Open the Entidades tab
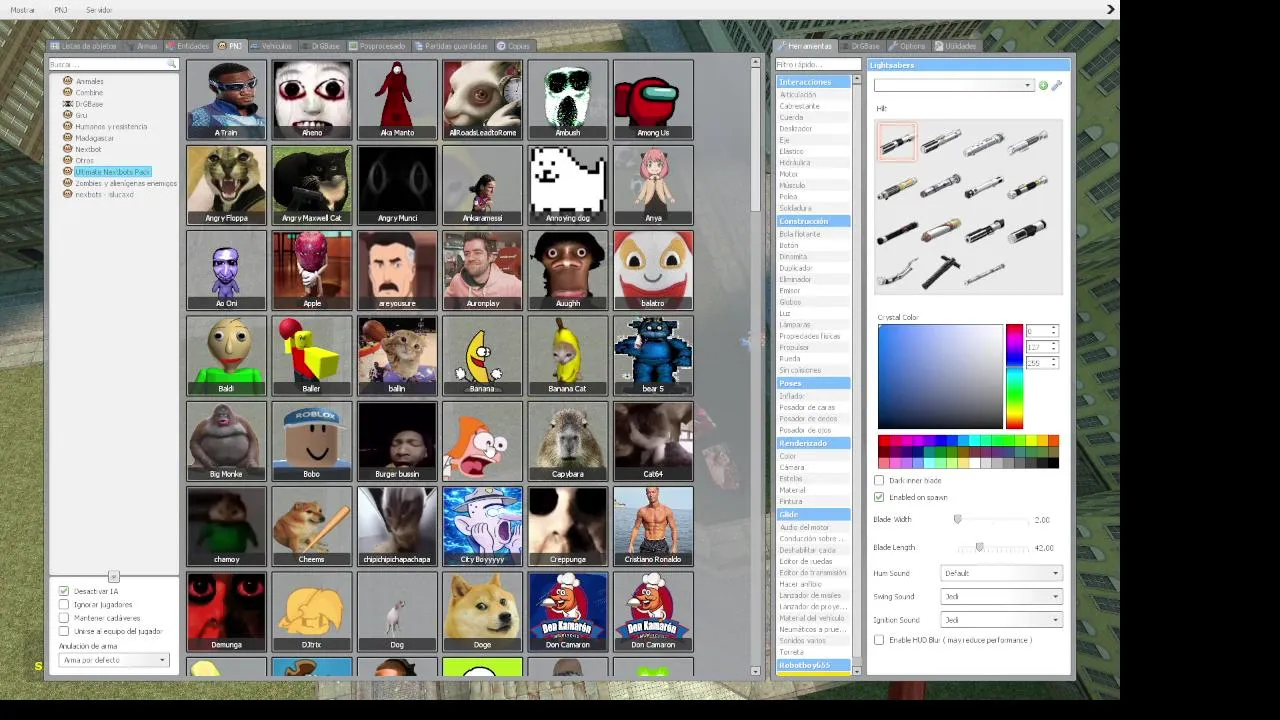The image size is (1280, 720). (187, 46)
